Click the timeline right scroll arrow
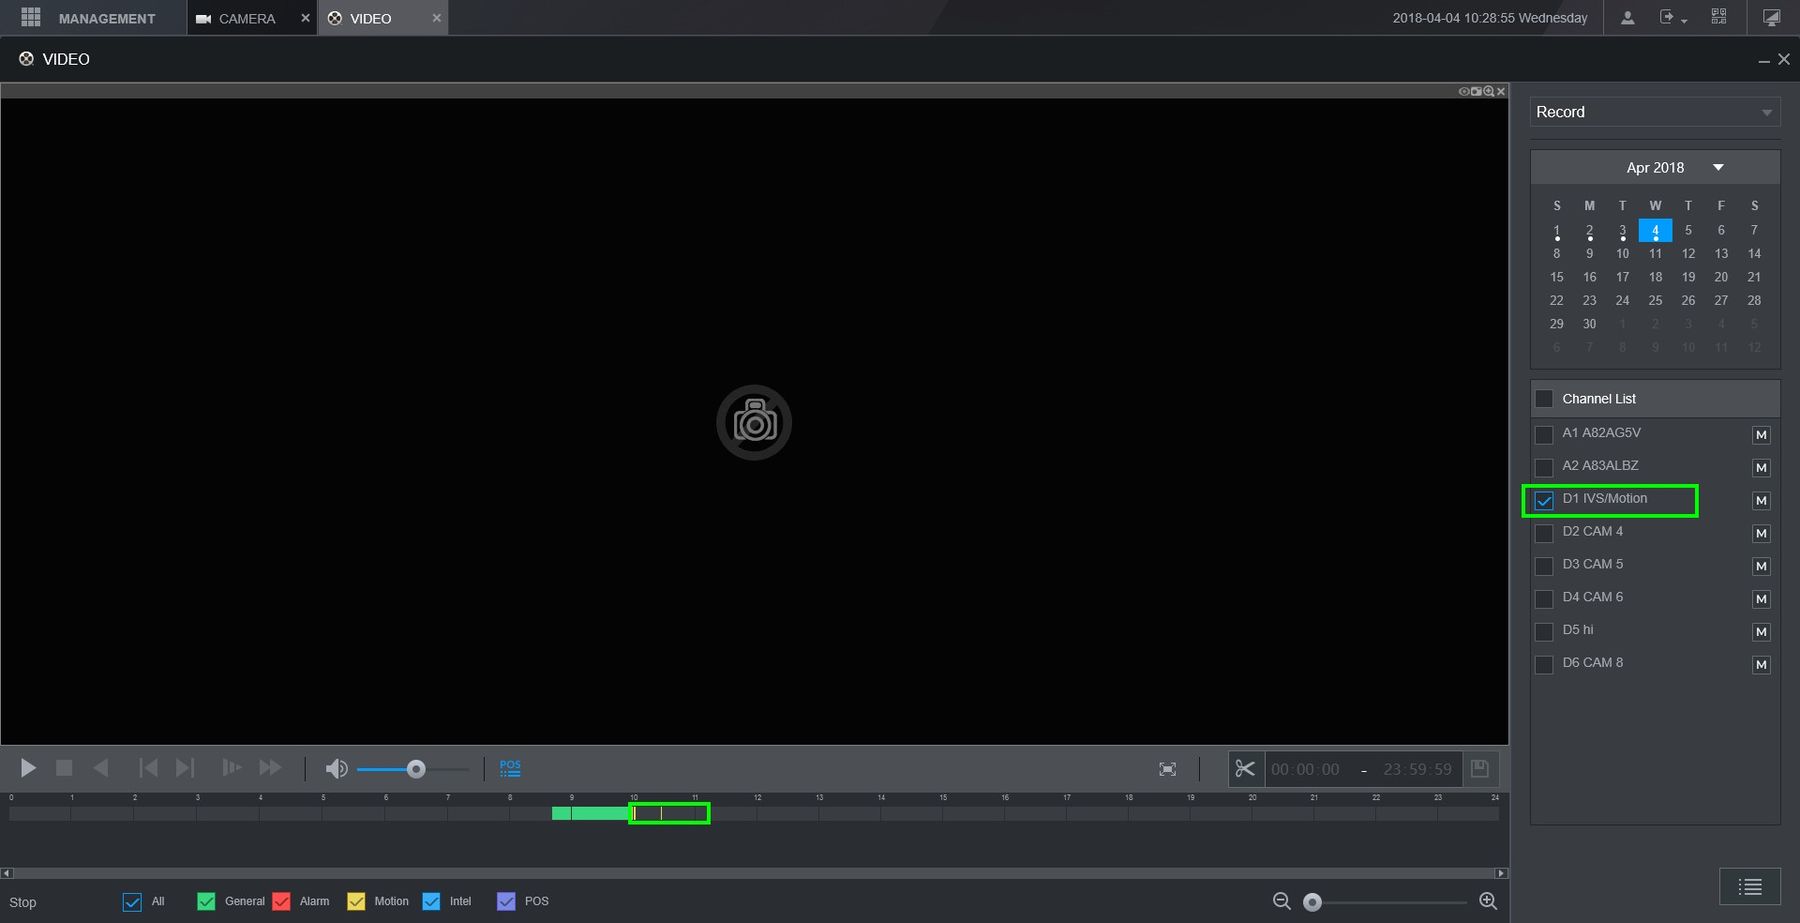Image resolution: width=1800 pixels, height=923 pixels. (x=1501, y=873)
